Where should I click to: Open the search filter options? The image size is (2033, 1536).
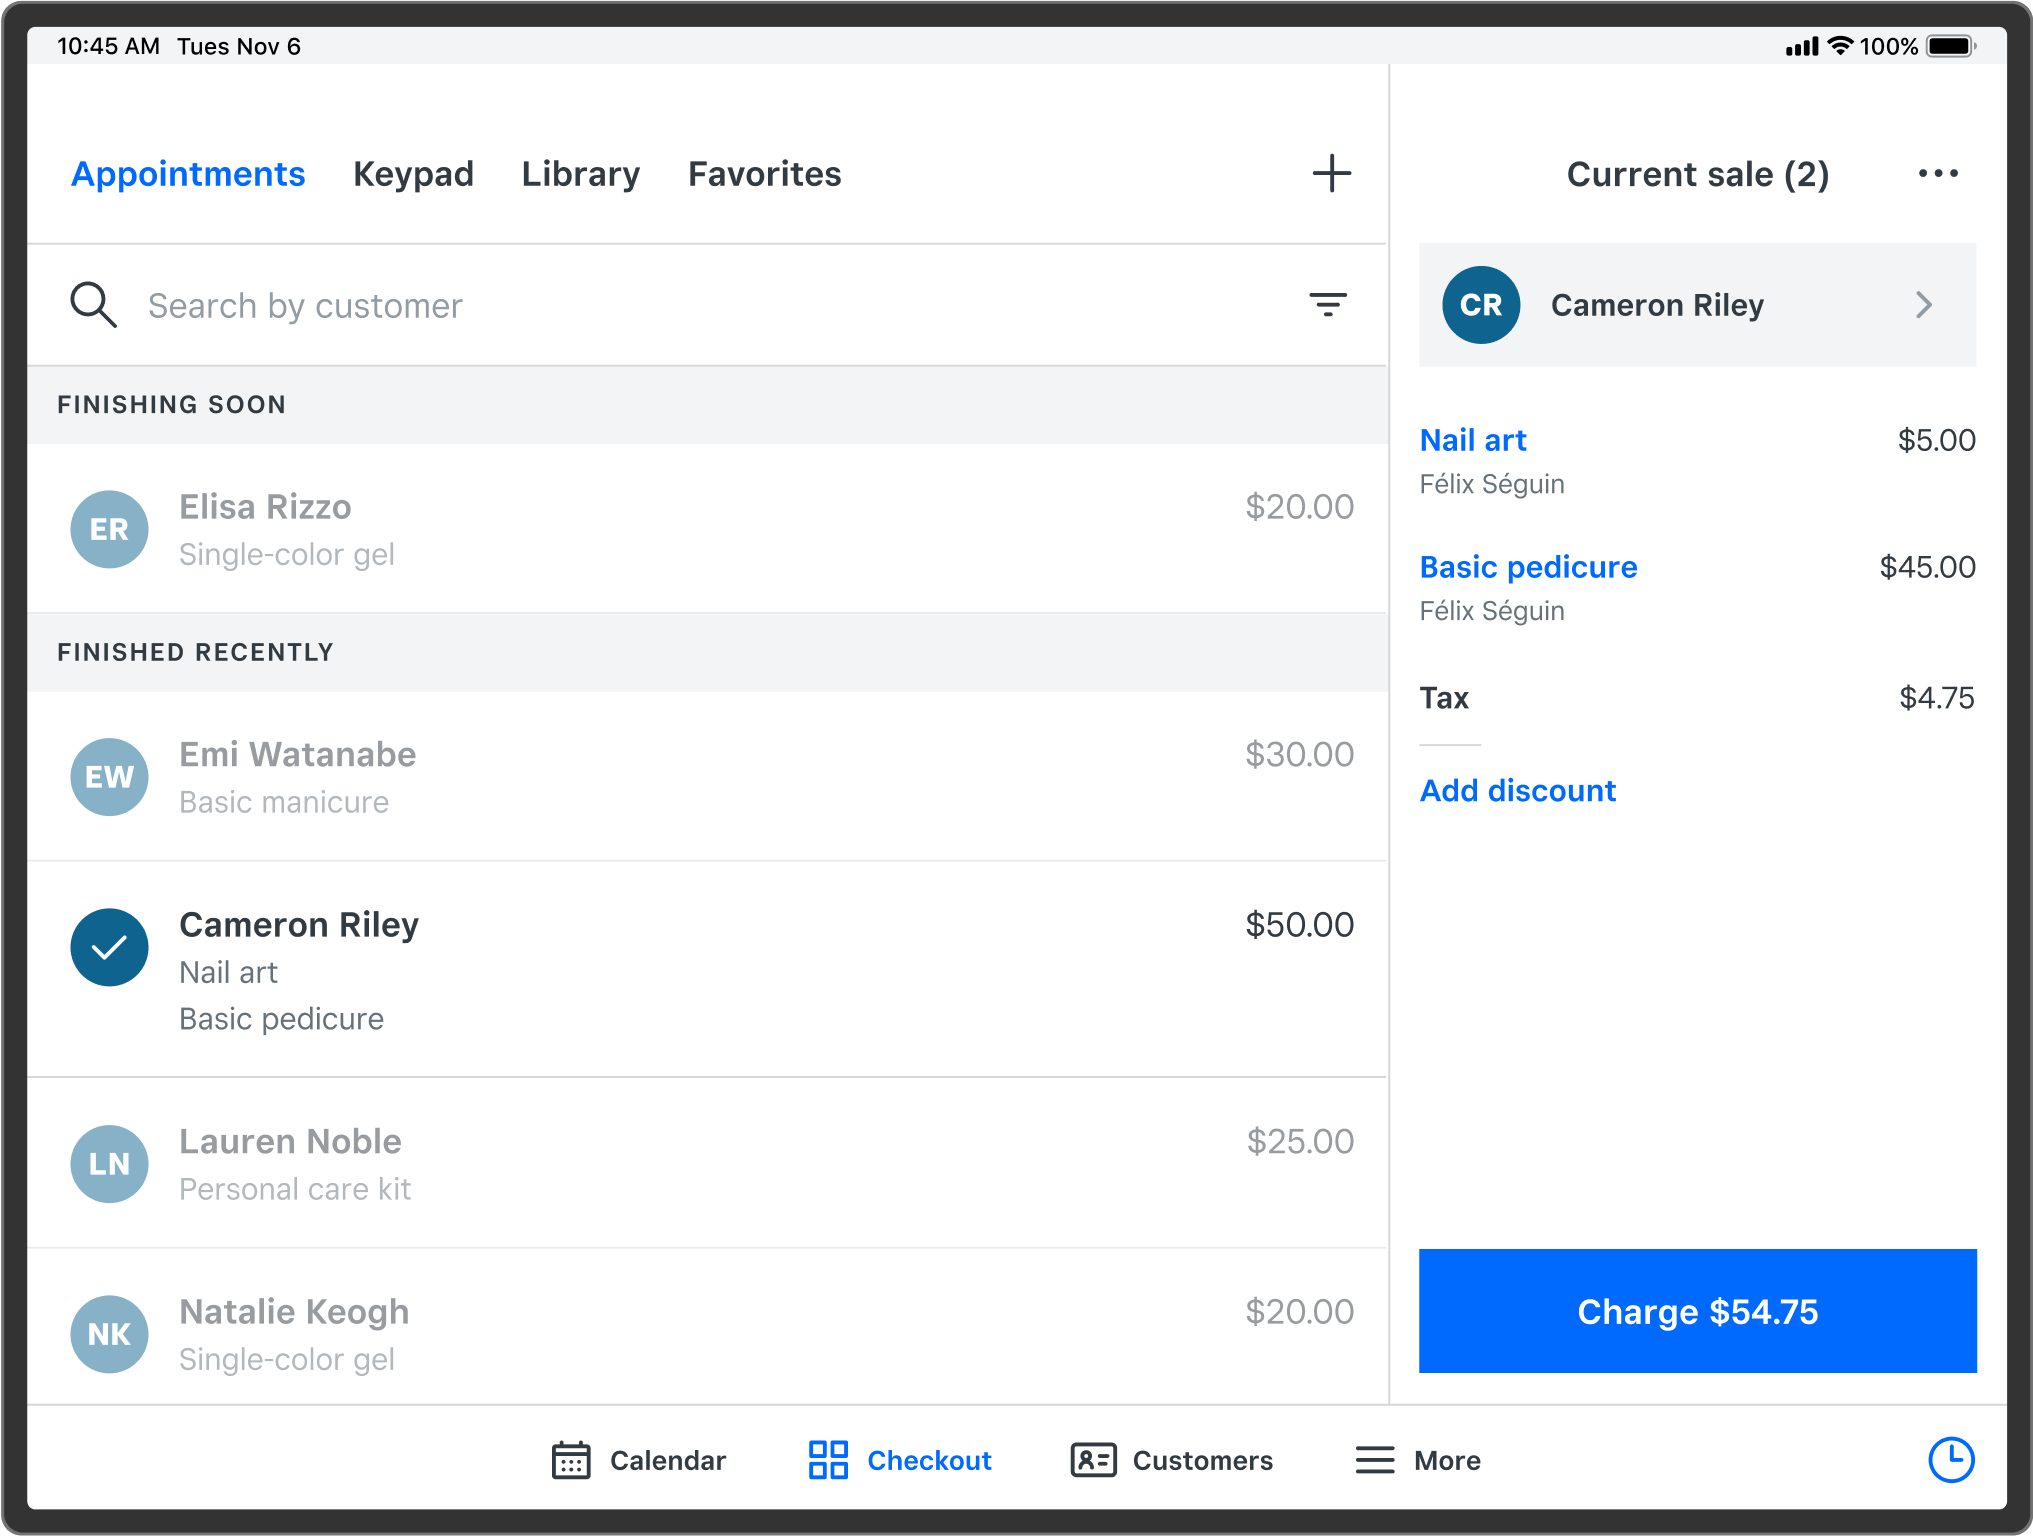point(1327,305)
